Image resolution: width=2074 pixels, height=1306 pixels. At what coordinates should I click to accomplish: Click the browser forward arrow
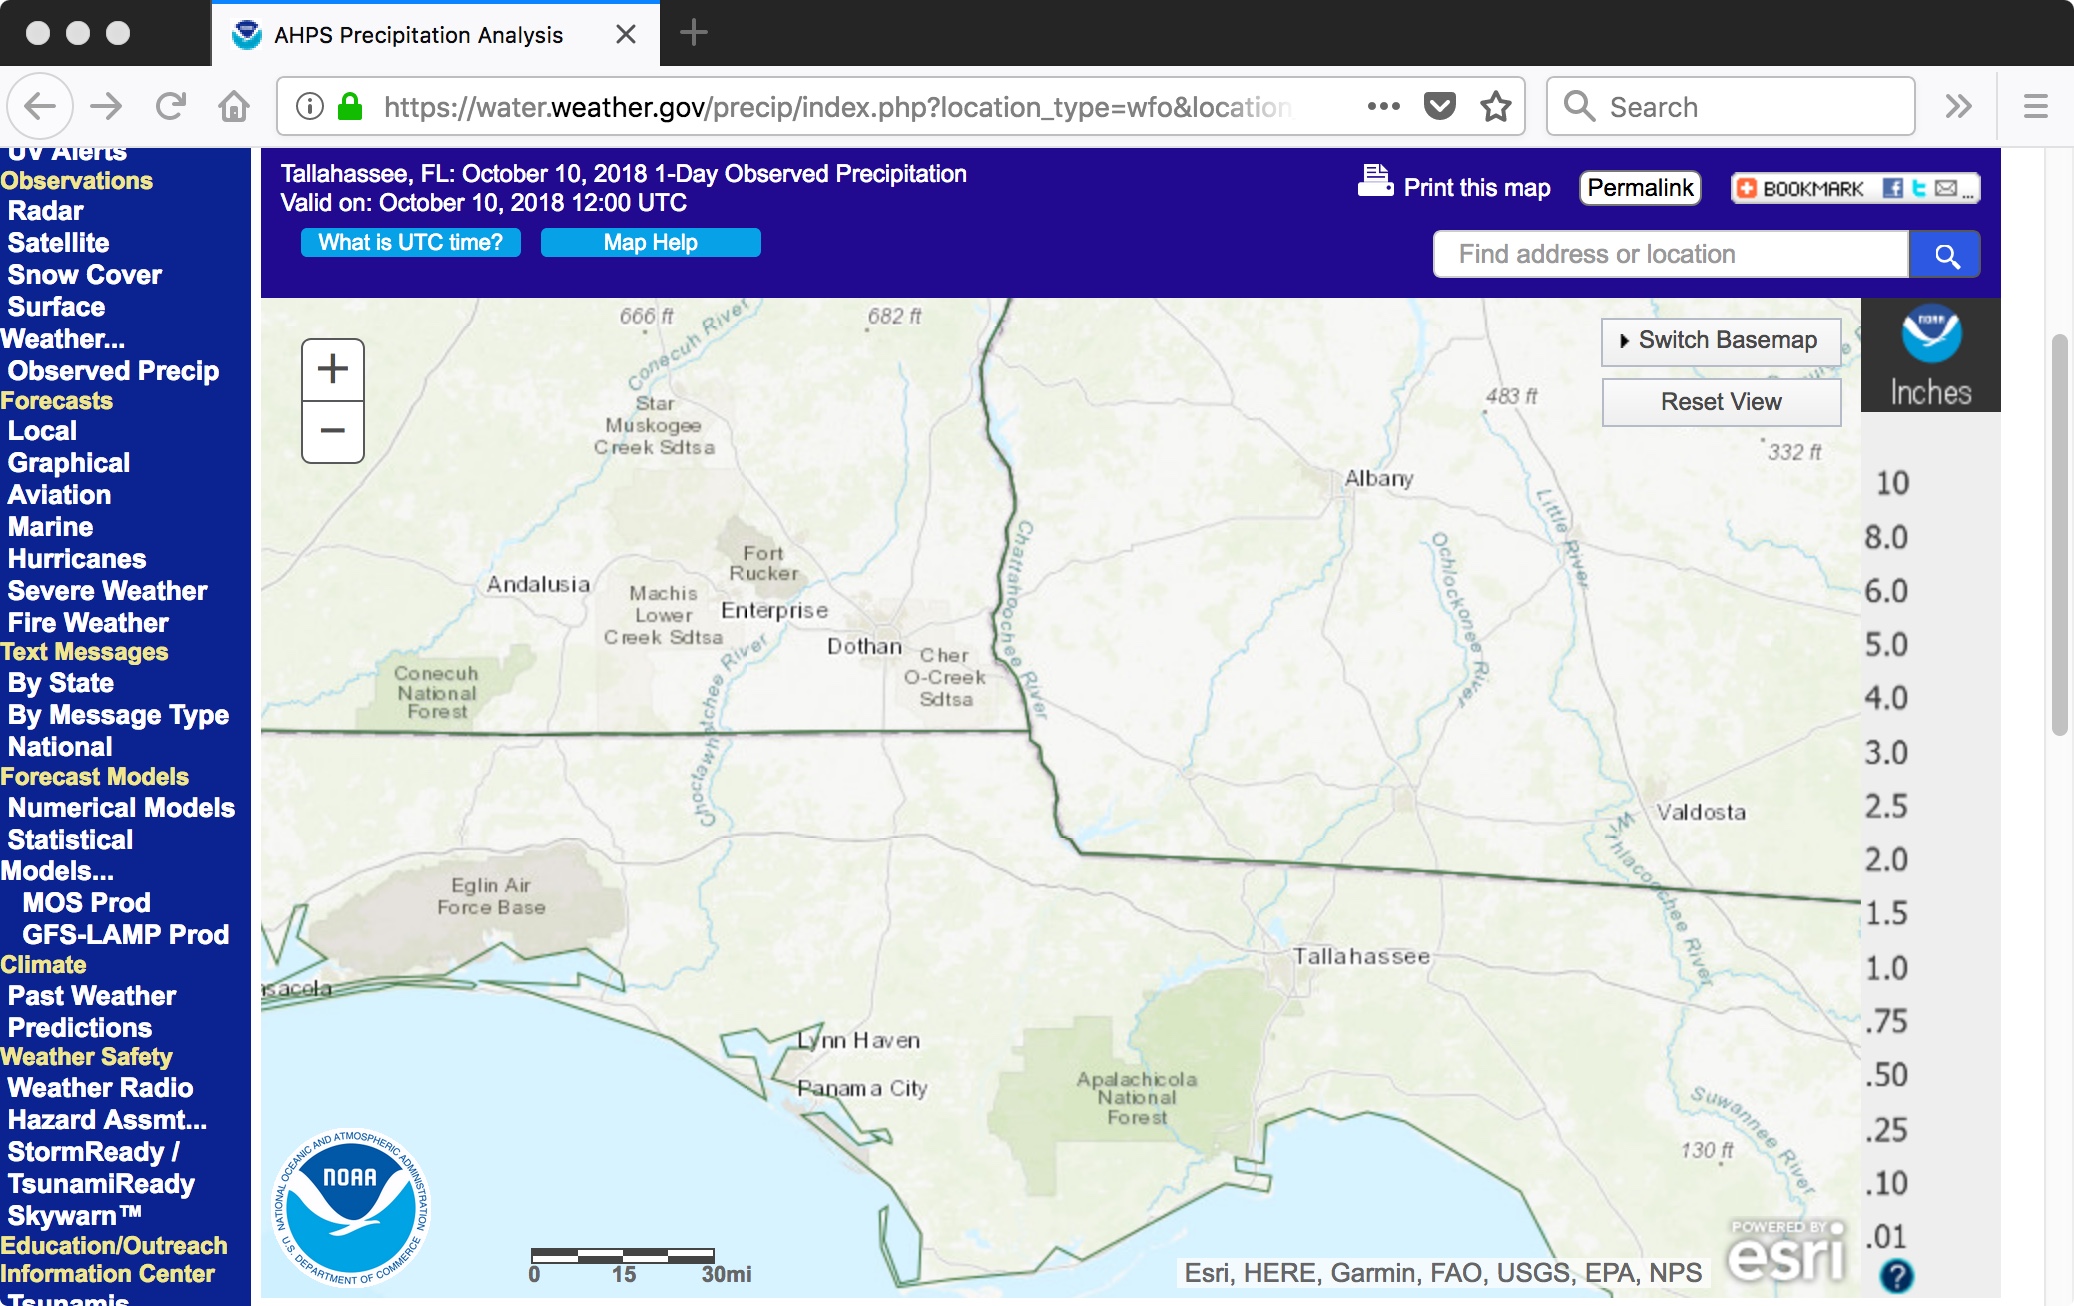point(106,106)
